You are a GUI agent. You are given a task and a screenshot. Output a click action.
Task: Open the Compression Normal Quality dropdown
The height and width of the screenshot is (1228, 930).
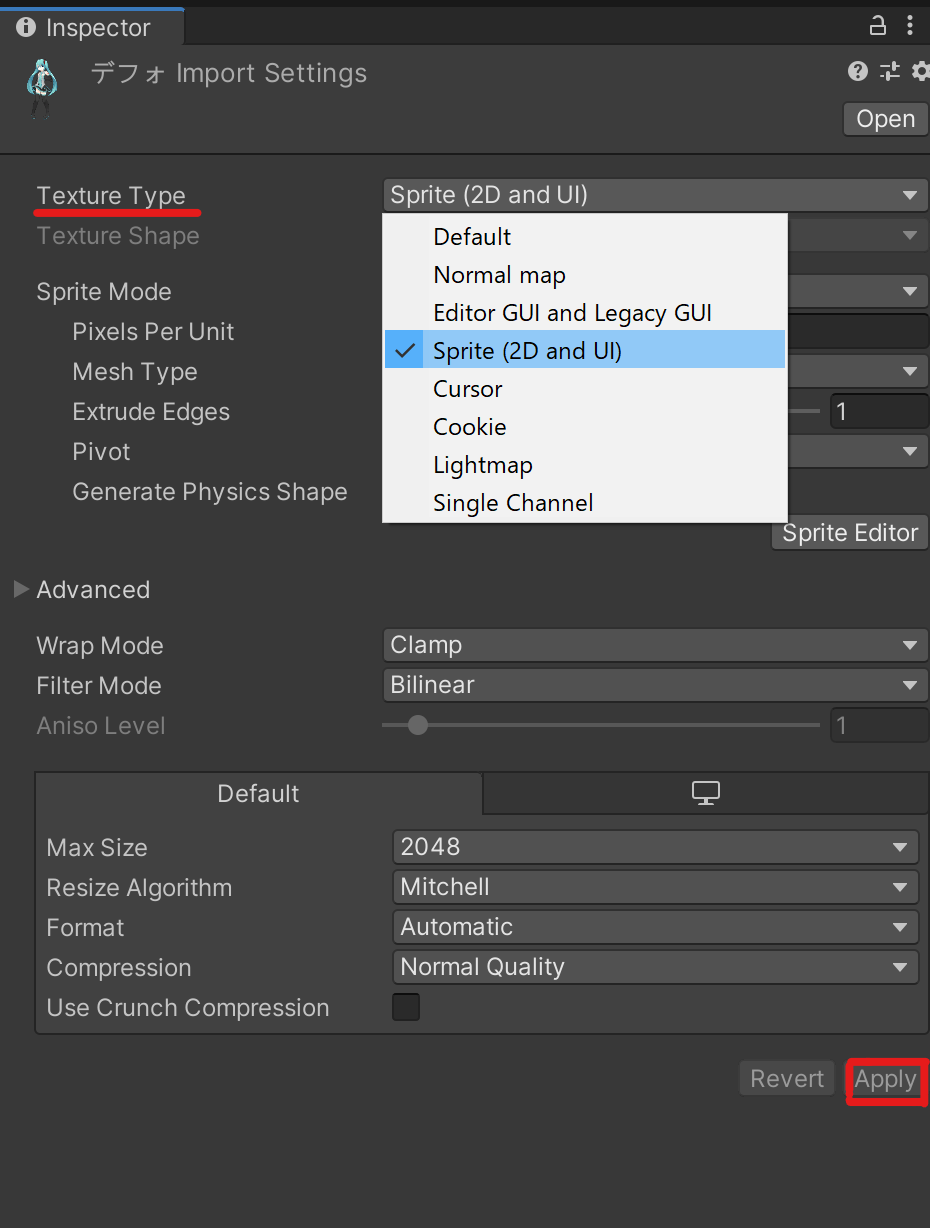[x=655, y=967]
